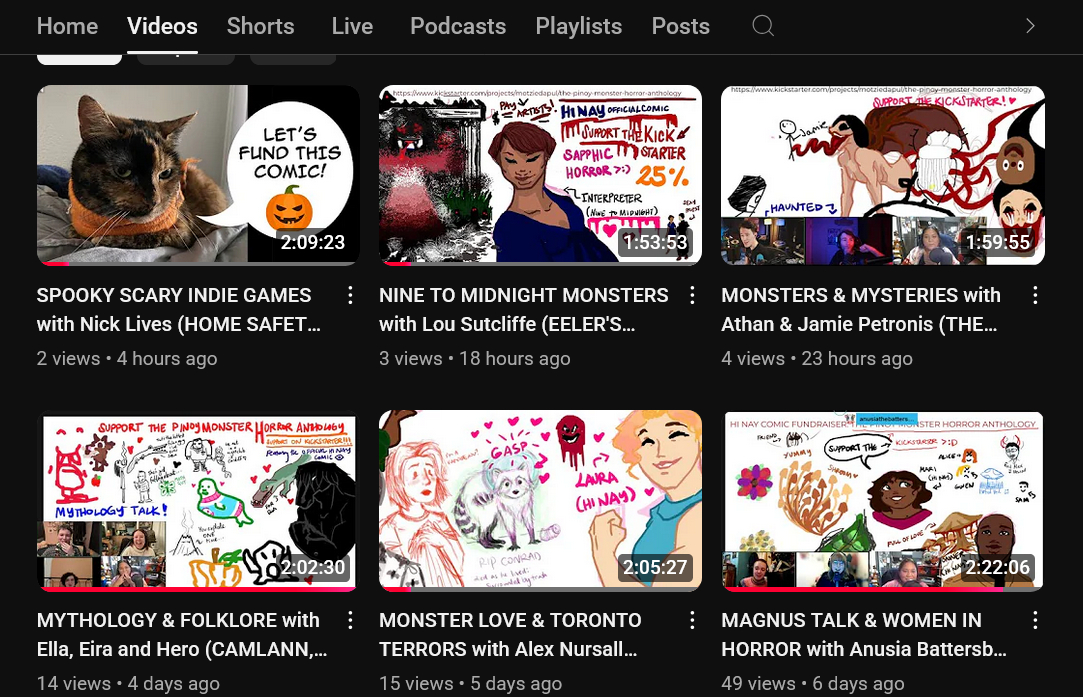The width and height of the screenshot is (1083, 697).
Task: Click the MYTHOLOGY & FOLKLORE with Ella title link
Action: tap(180, 635)
